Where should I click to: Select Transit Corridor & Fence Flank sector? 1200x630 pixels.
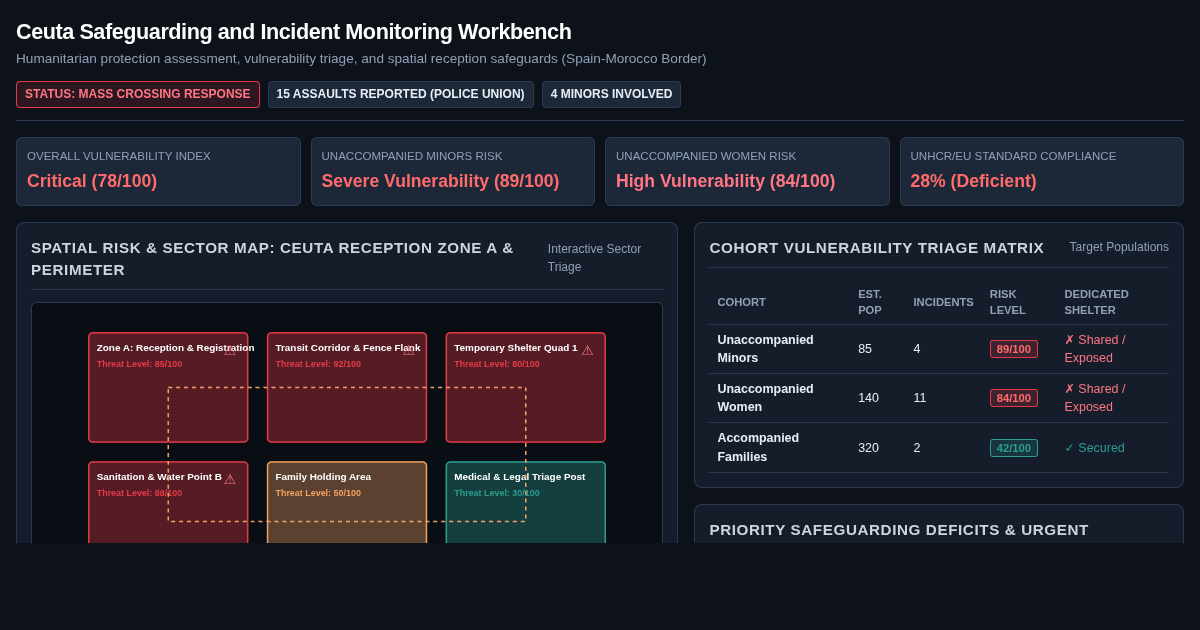(347, 387)
